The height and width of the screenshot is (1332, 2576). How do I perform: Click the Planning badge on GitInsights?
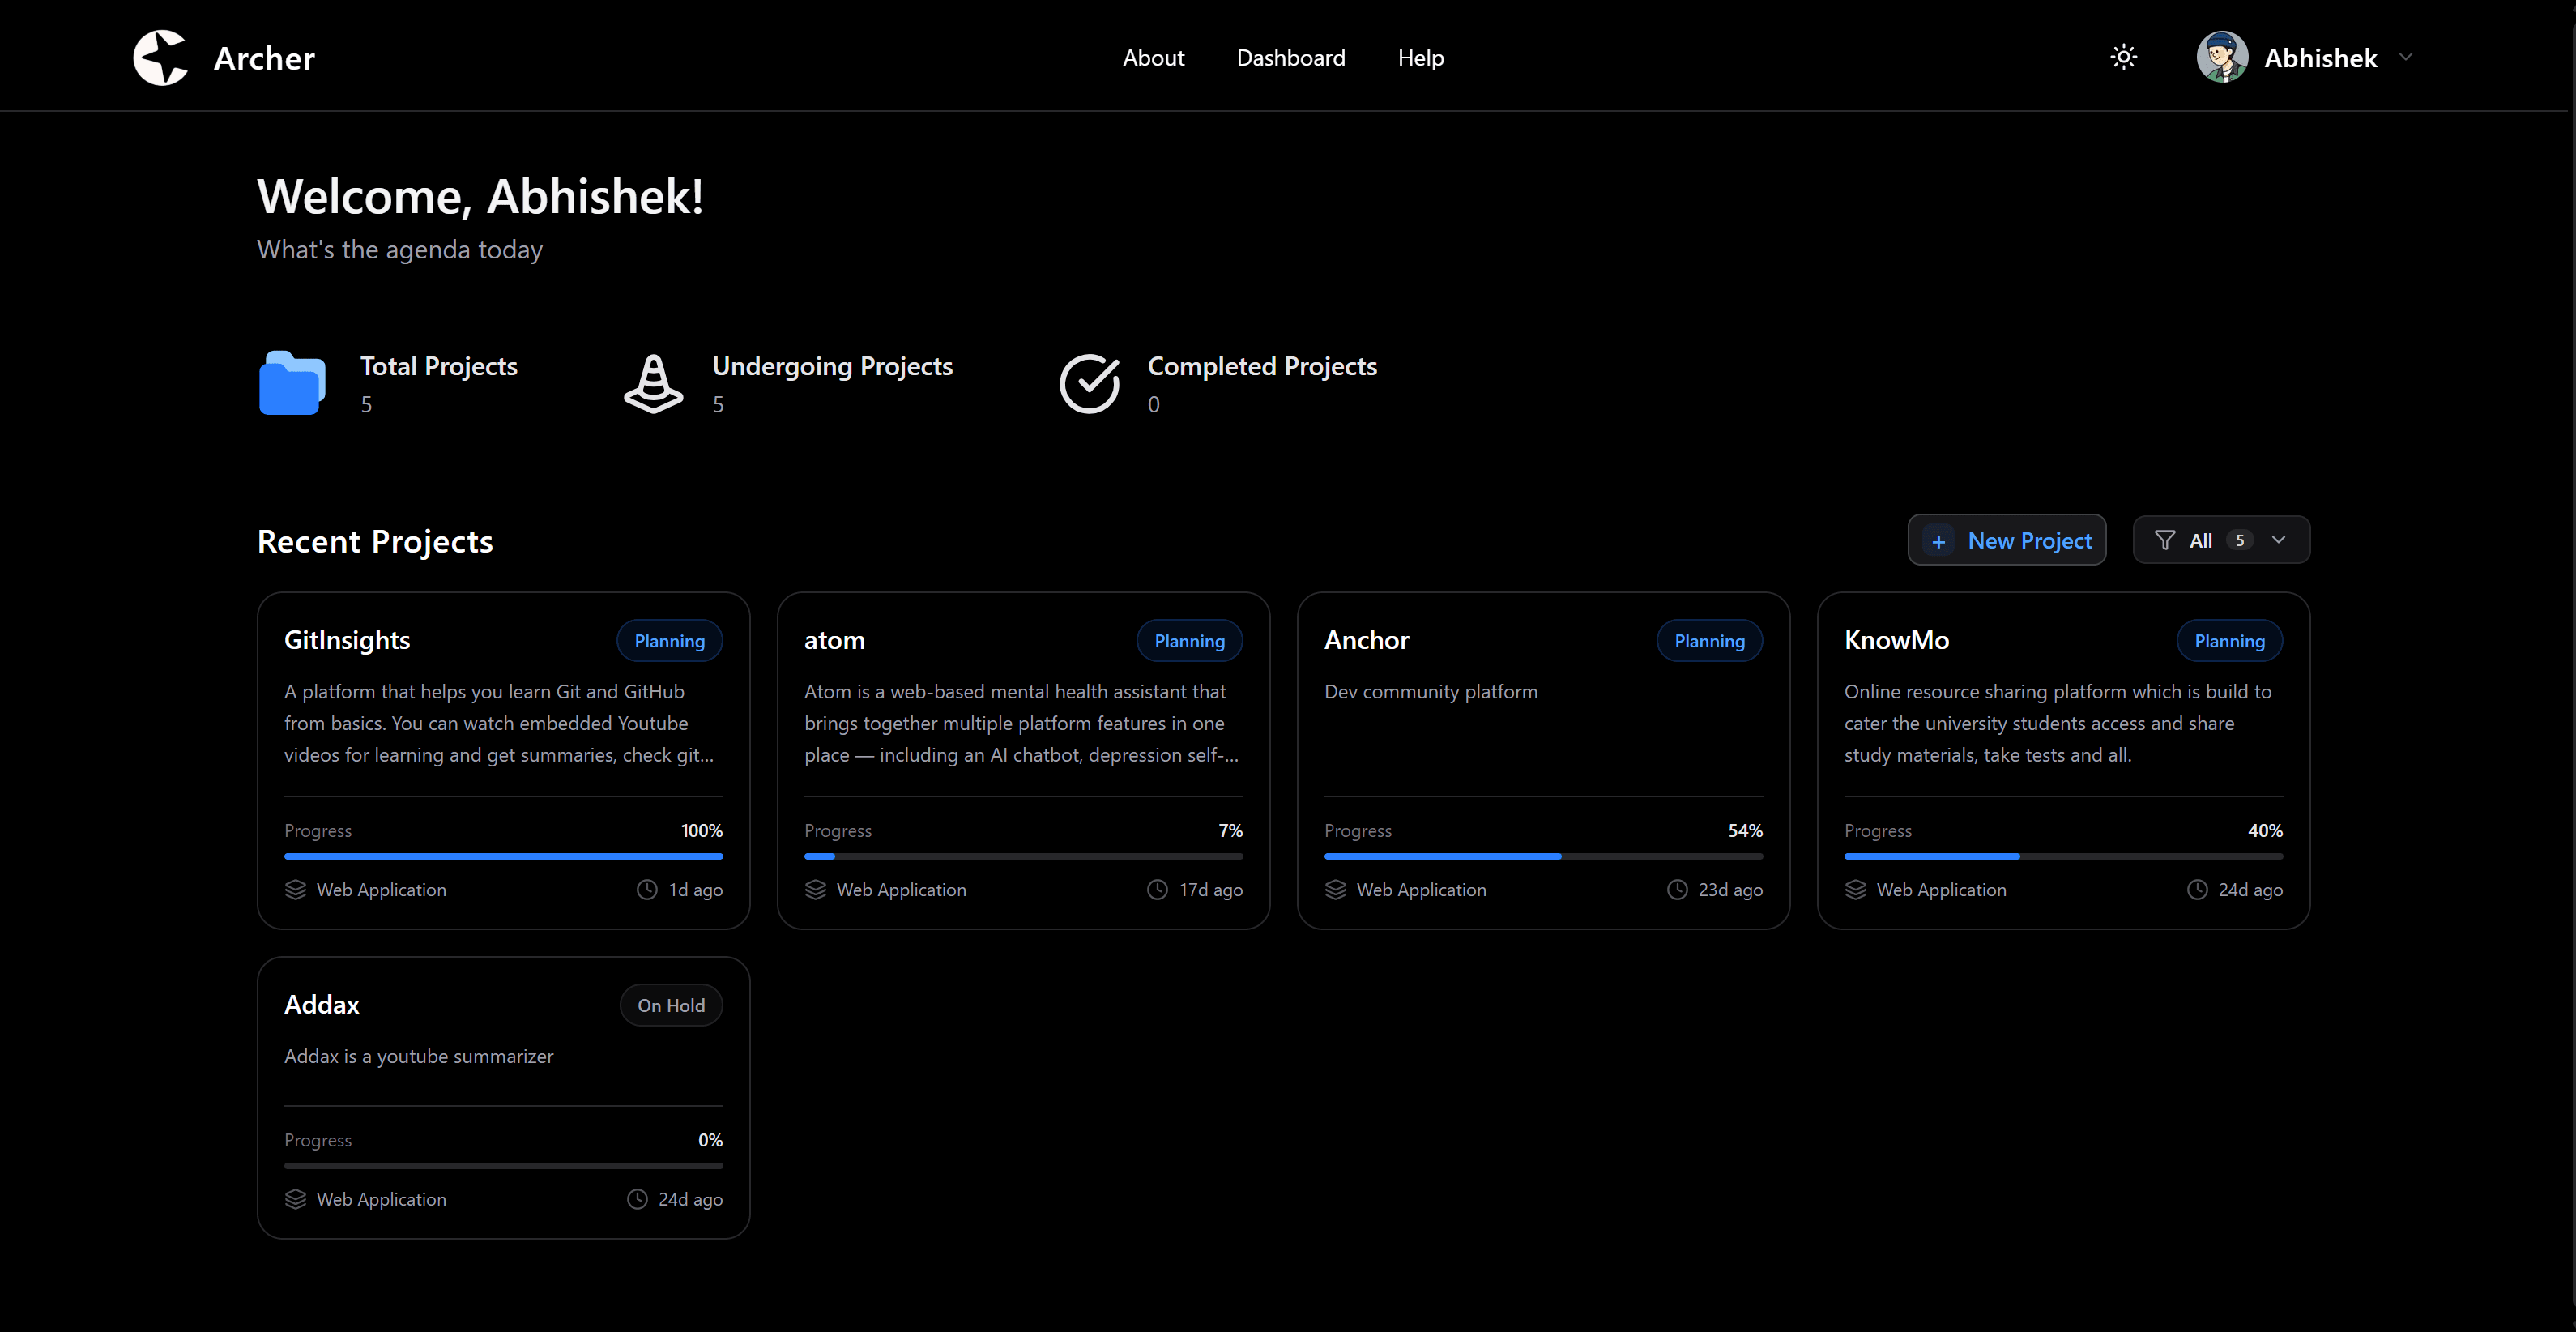click(669, 640)
